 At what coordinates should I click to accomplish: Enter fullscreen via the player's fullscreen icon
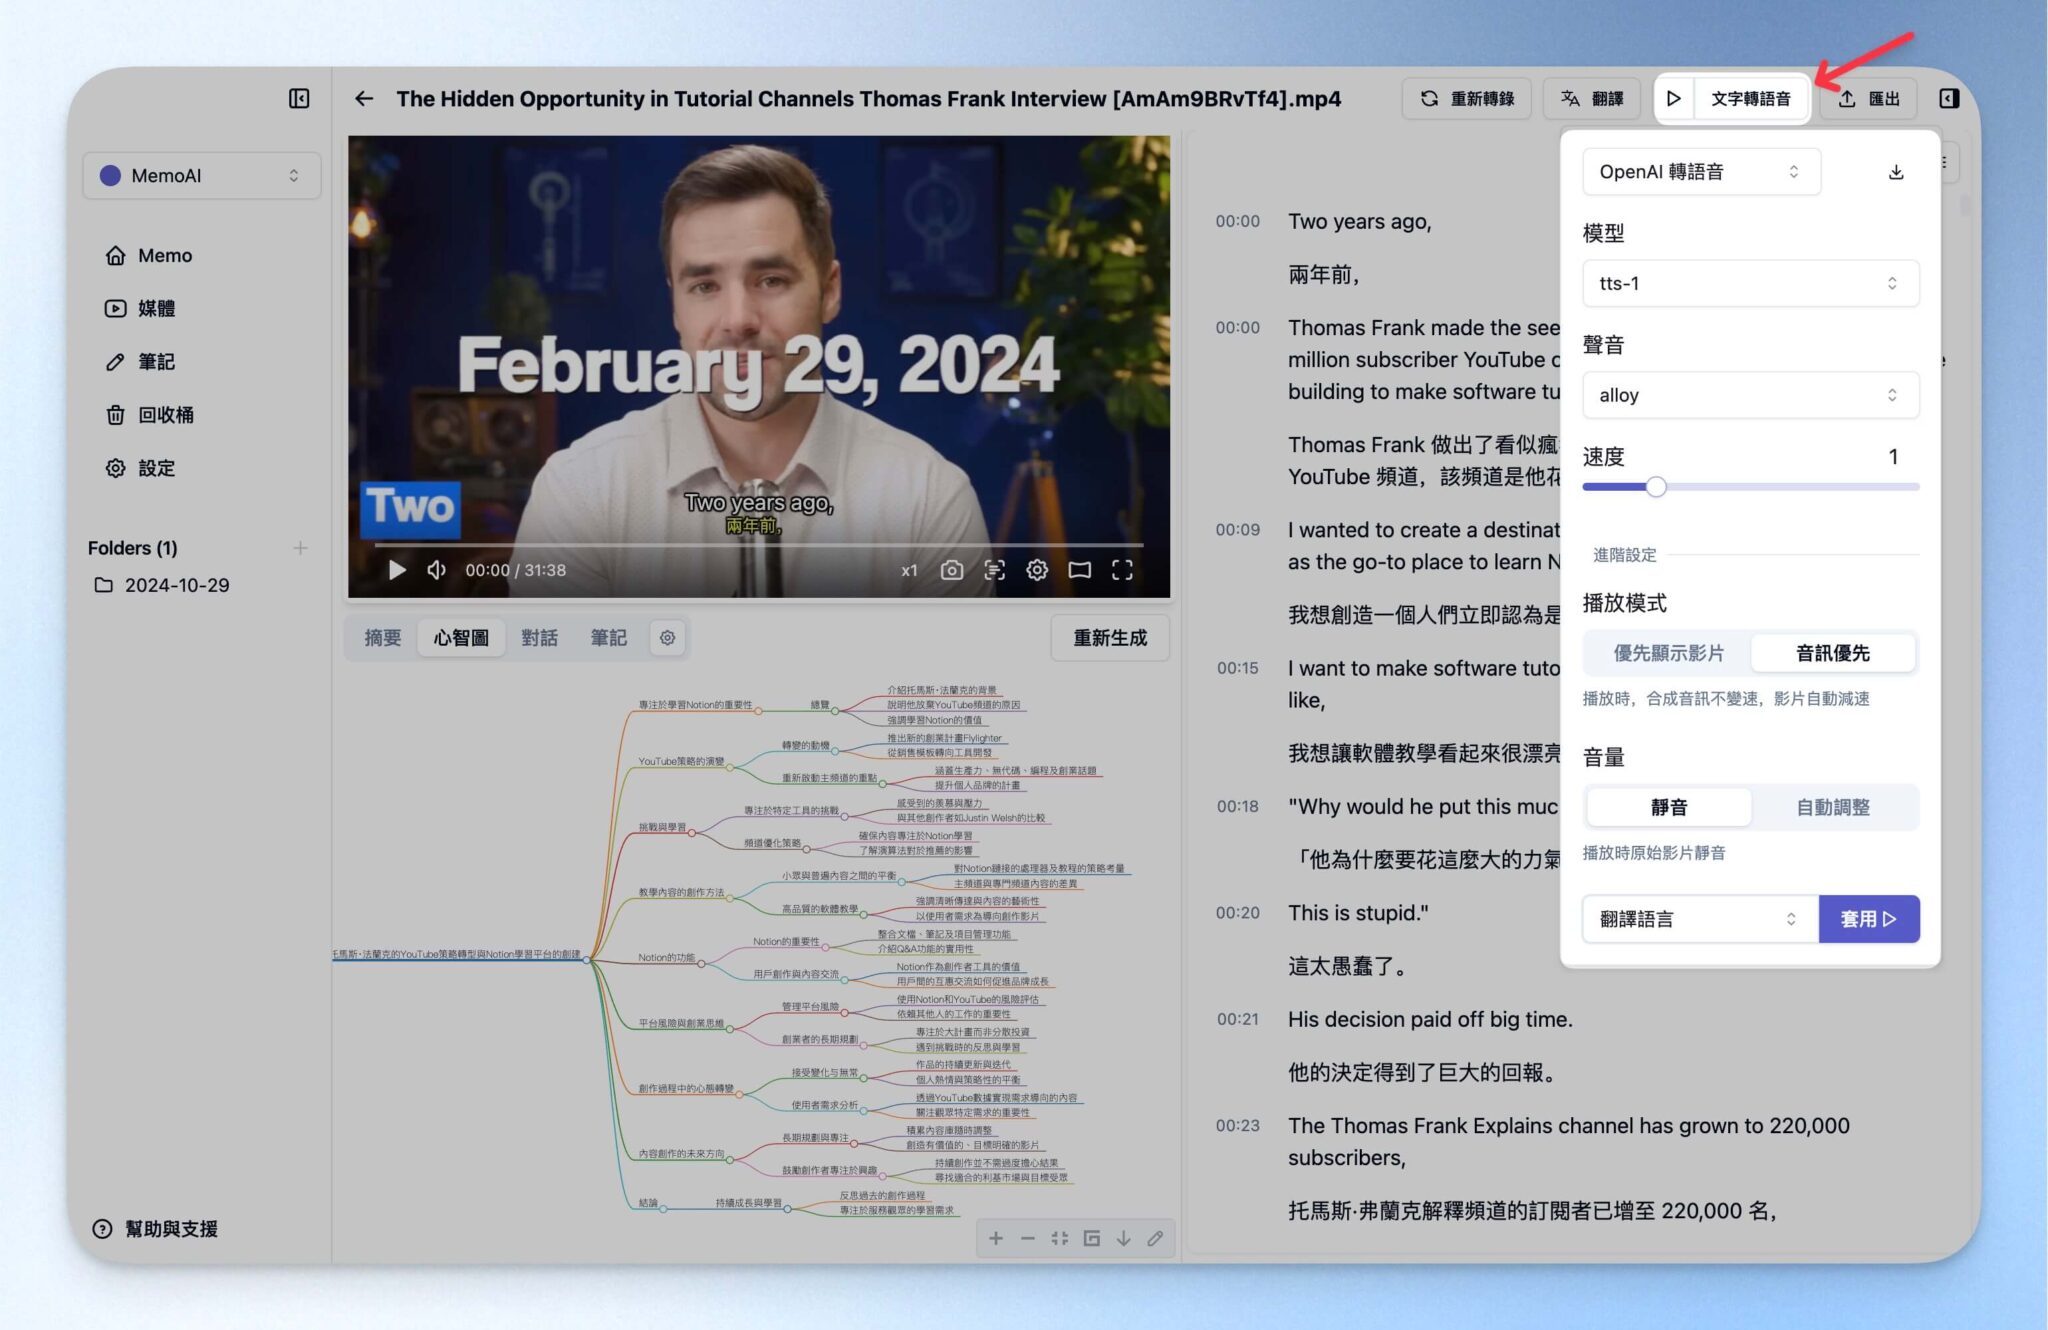pos(1122,570)
